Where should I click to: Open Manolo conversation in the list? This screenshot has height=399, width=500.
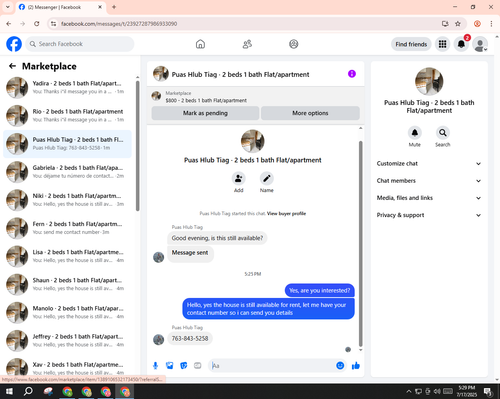[67, 312]
